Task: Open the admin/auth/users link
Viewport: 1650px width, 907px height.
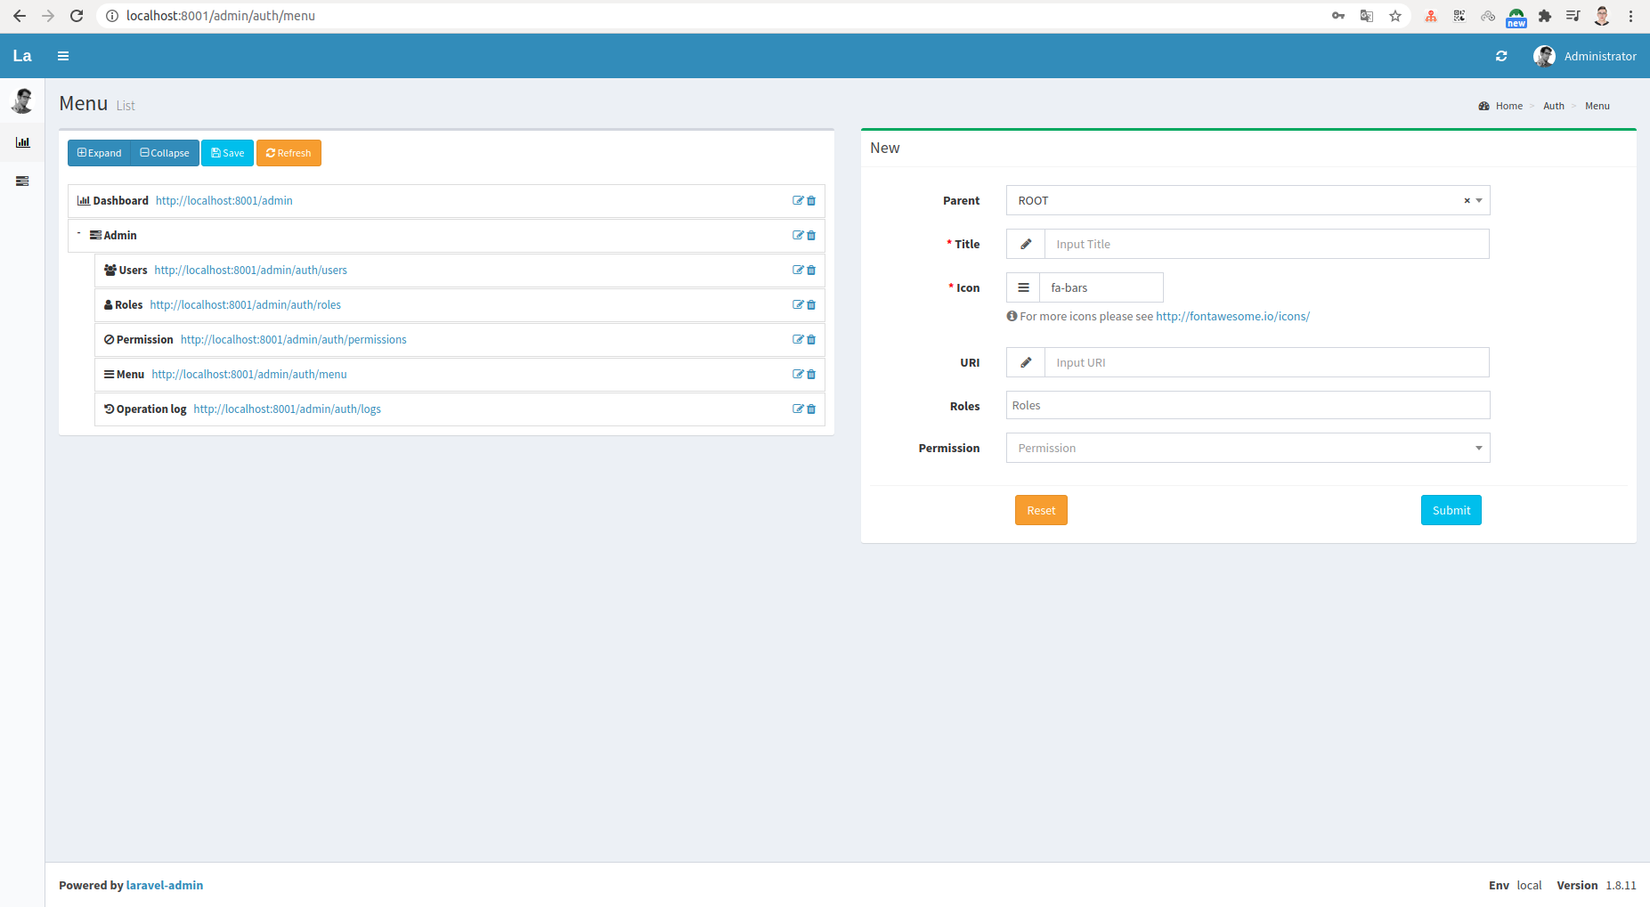Action: point(250,270)
